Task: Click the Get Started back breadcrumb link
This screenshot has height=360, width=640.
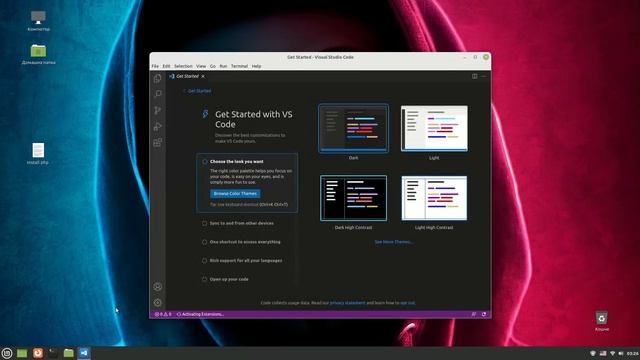Action: [x=197, y=91]
